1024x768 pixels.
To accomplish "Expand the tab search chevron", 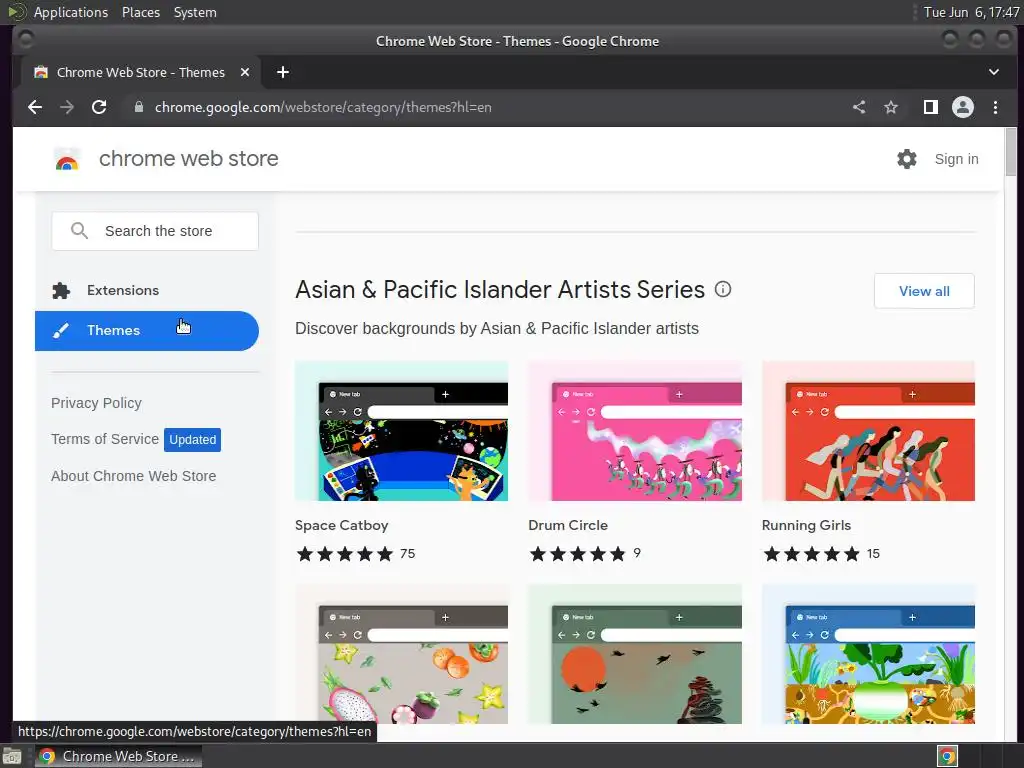I will [993, 72].
